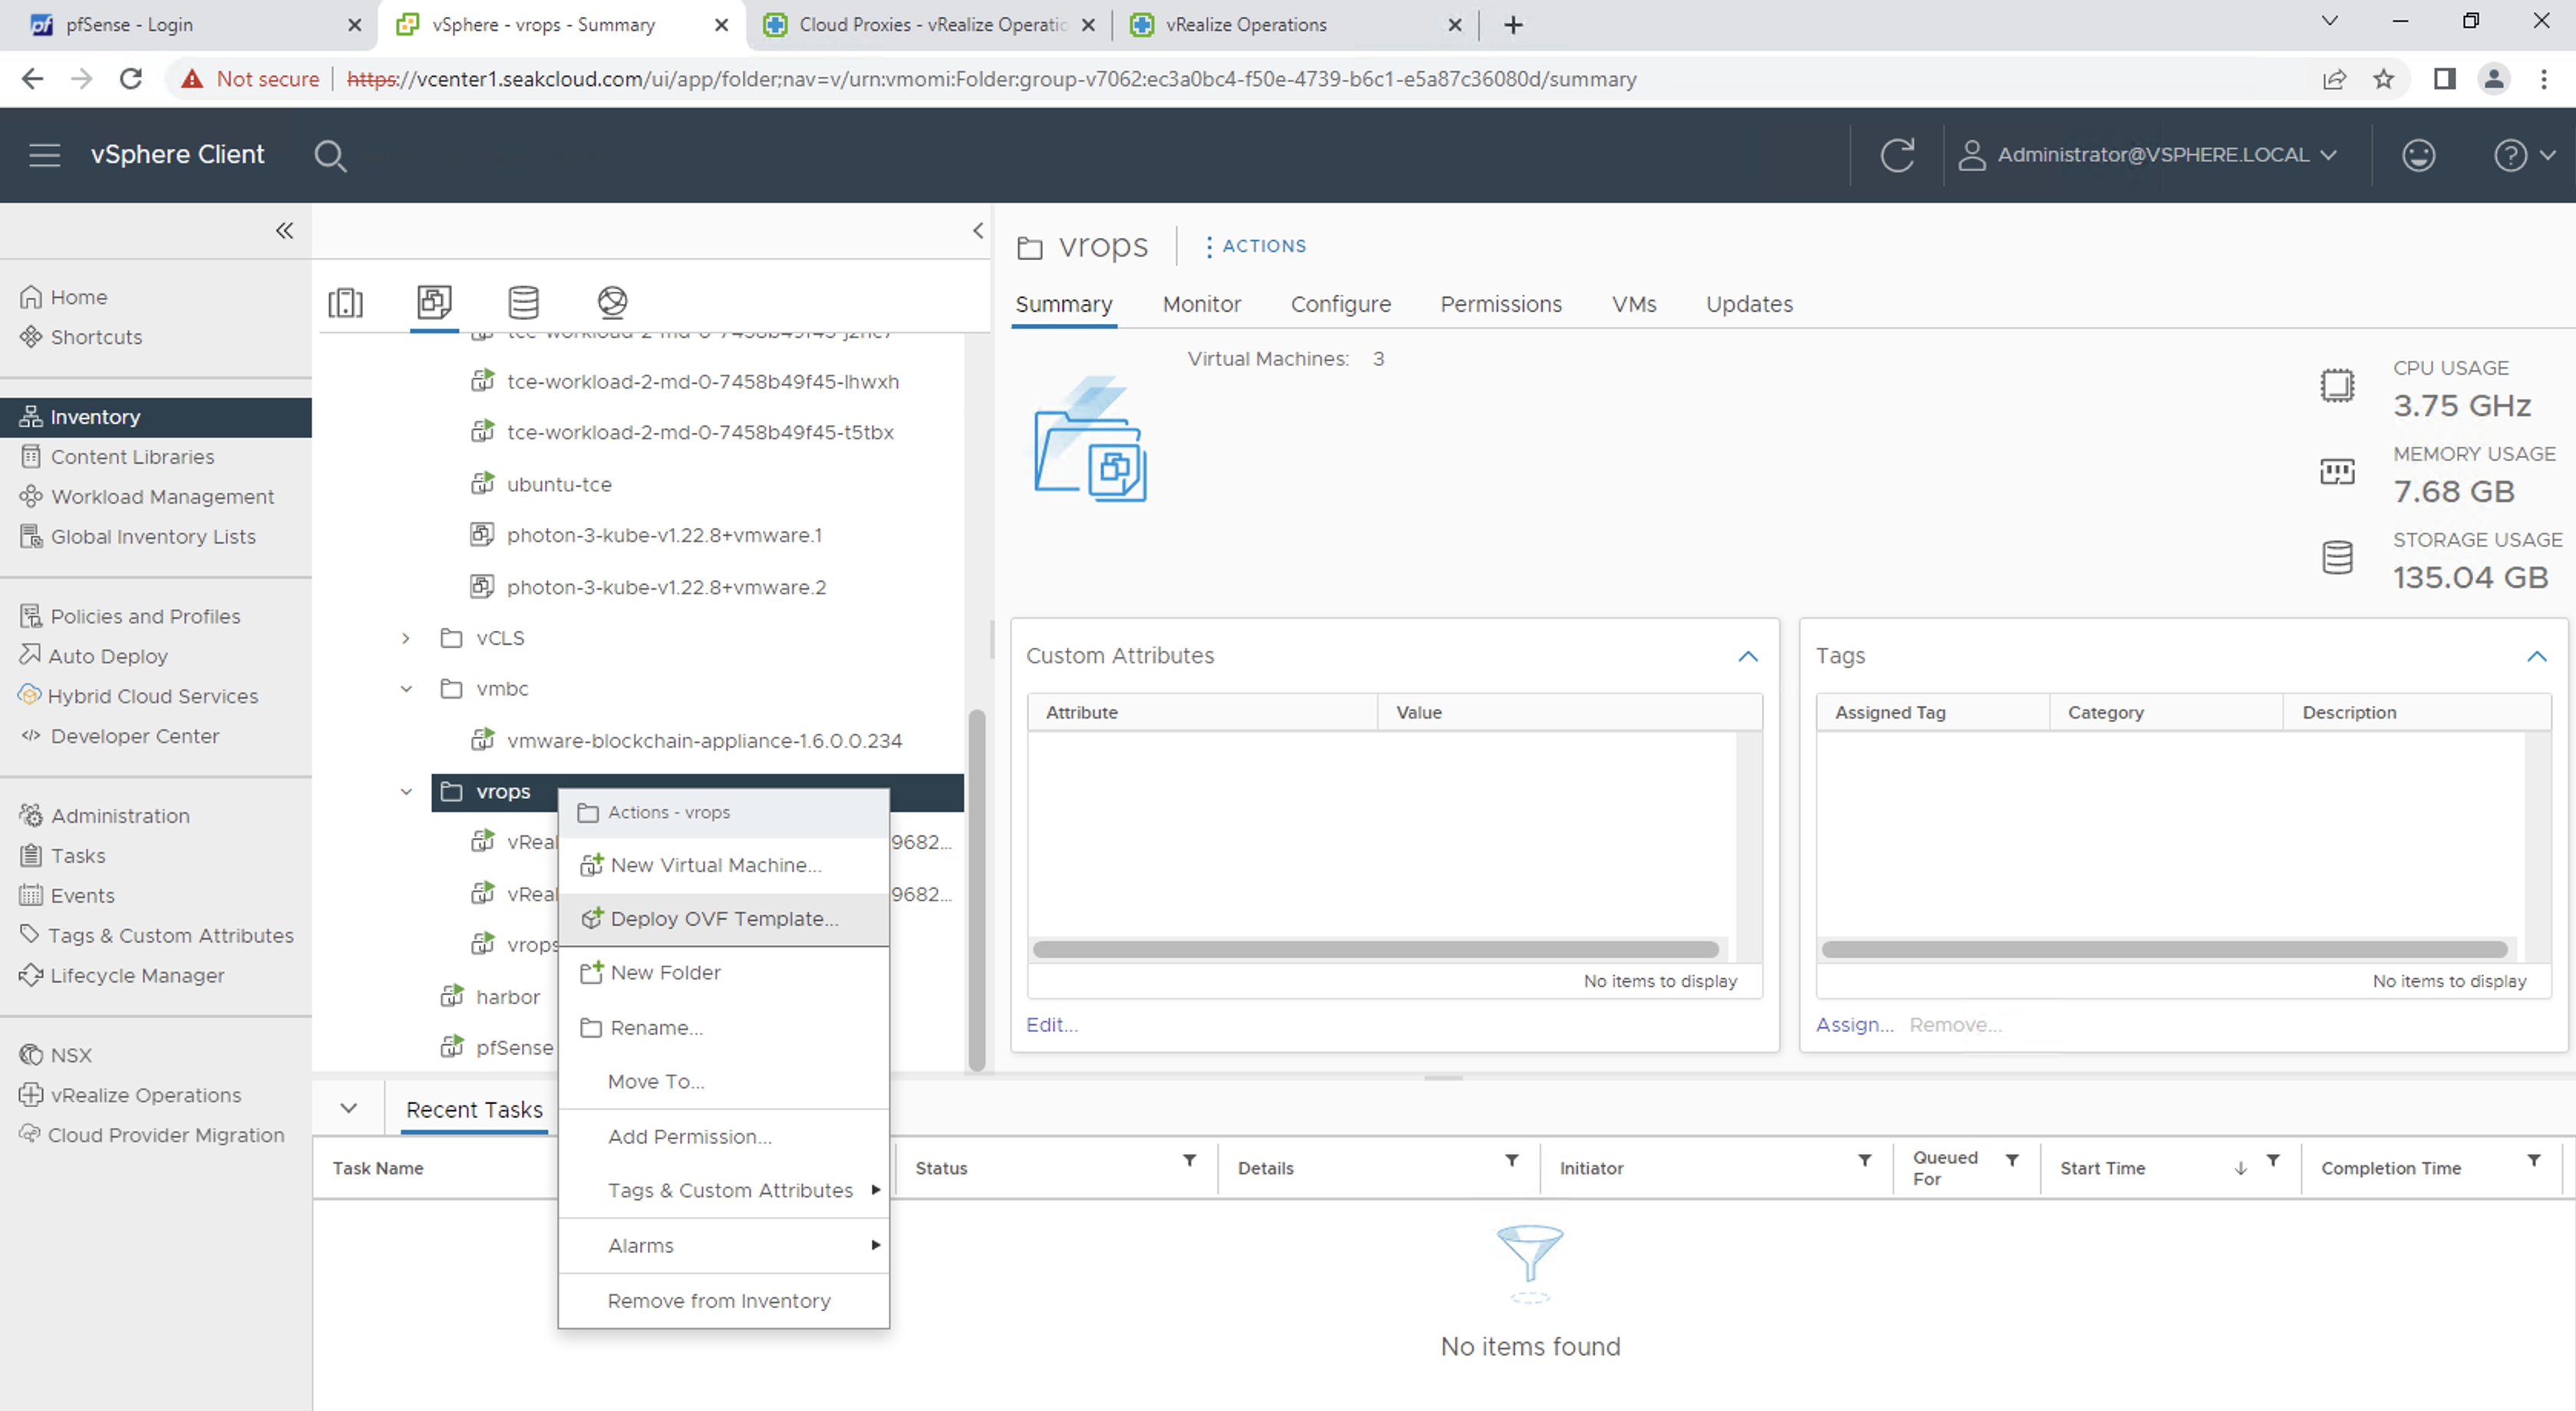Collapse the left navigation sidebar
The height and width of the screenshot is (1411, 2576).
284,231
